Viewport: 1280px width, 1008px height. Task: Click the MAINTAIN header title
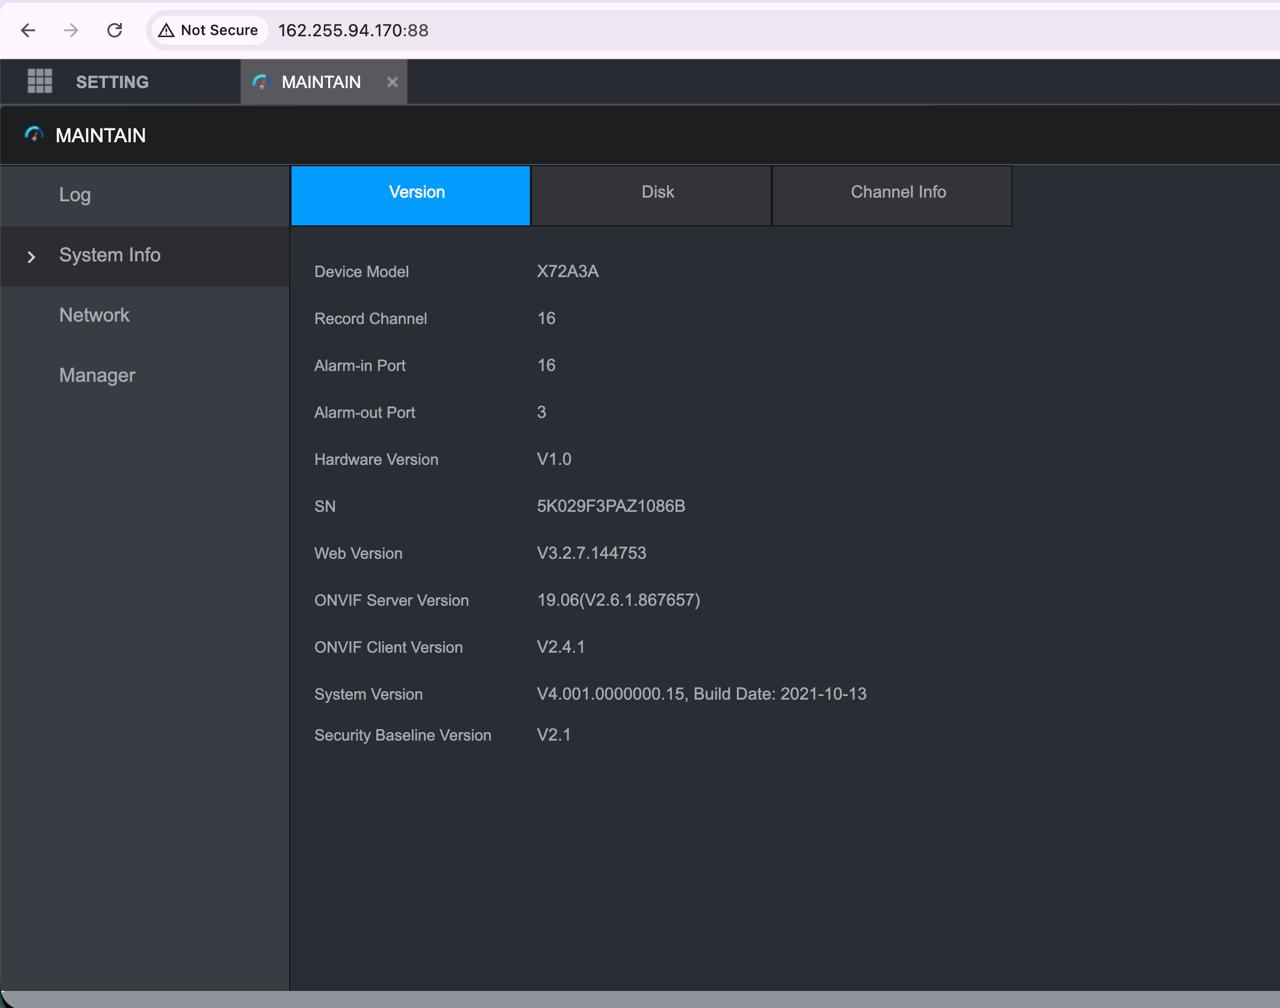tap(101, 135)
